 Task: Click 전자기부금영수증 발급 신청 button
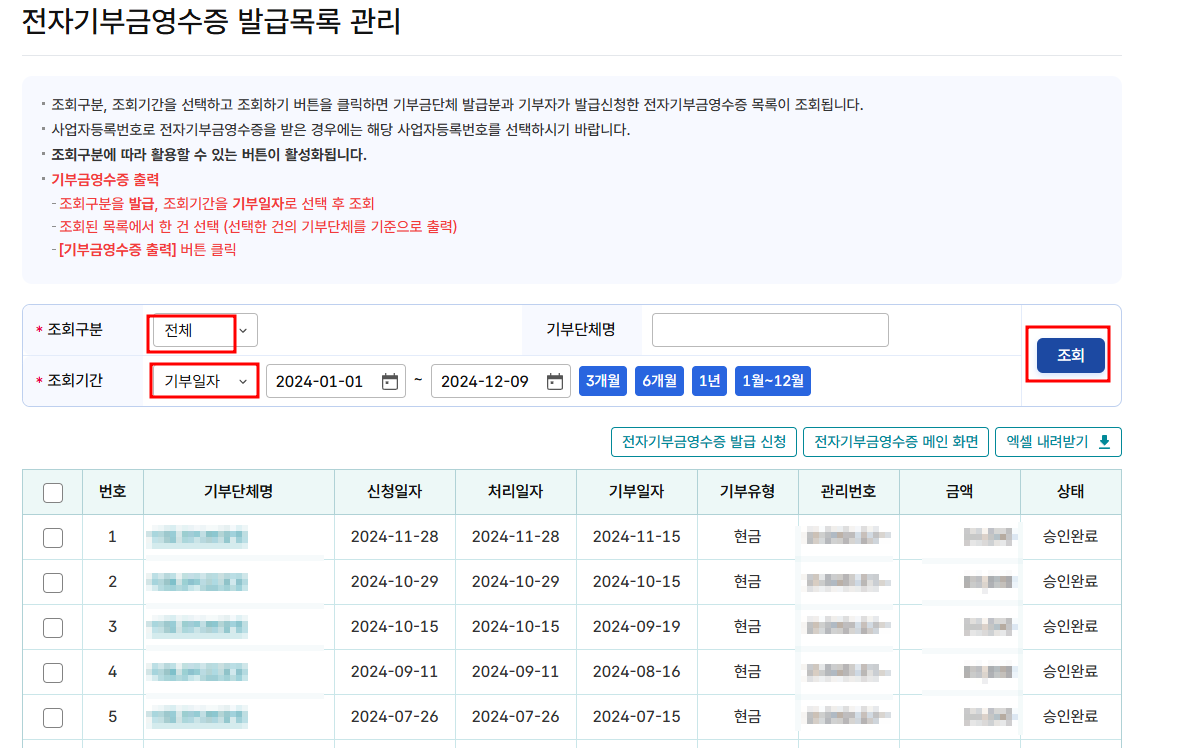[x=704, y=442]
